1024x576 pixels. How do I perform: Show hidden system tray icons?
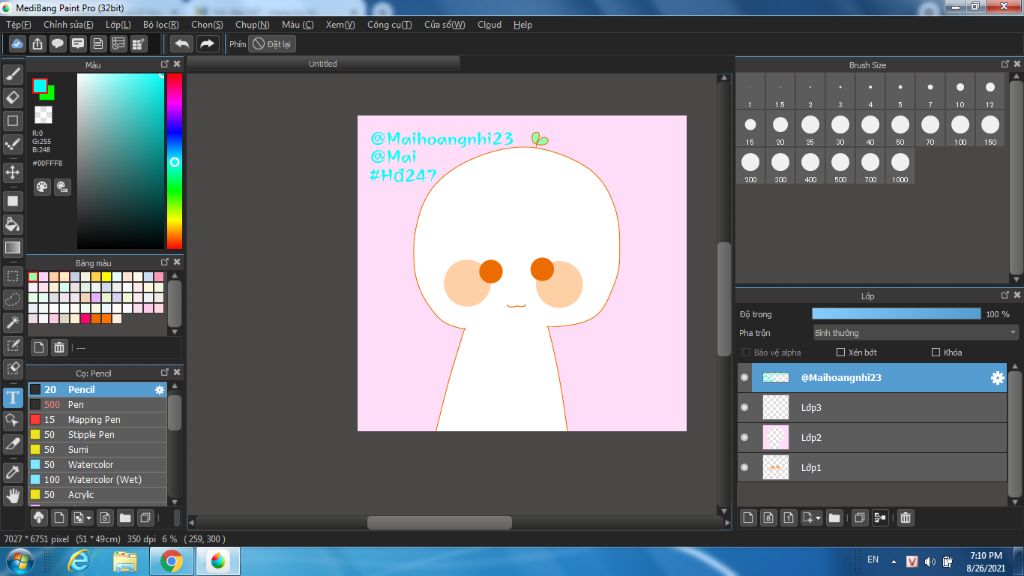893,562
